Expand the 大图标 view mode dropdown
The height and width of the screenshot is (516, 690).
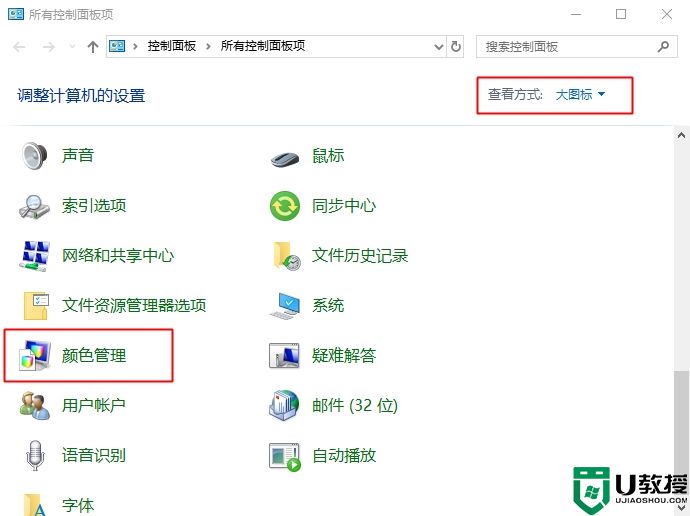point(580,95)
